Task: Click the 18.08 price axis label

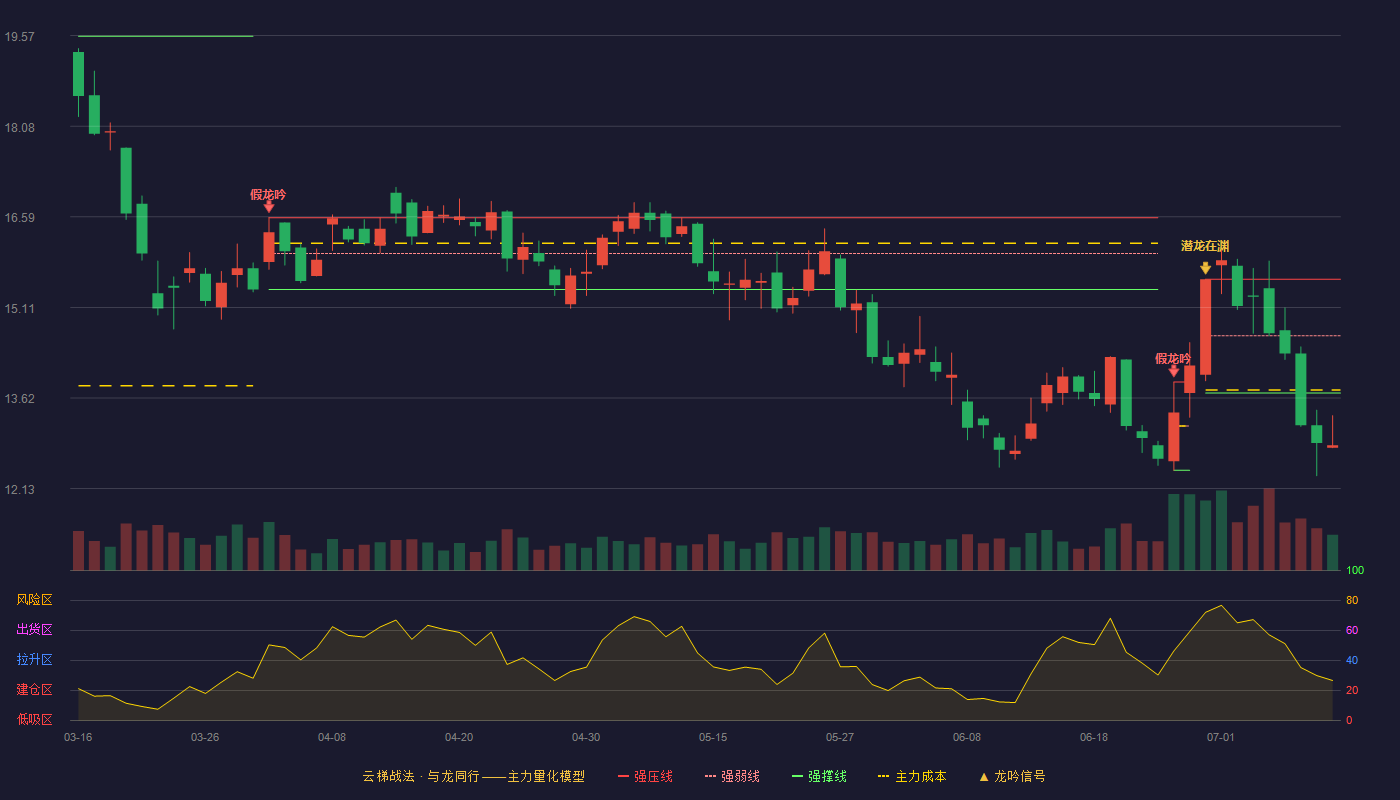Action: [19, 128]
